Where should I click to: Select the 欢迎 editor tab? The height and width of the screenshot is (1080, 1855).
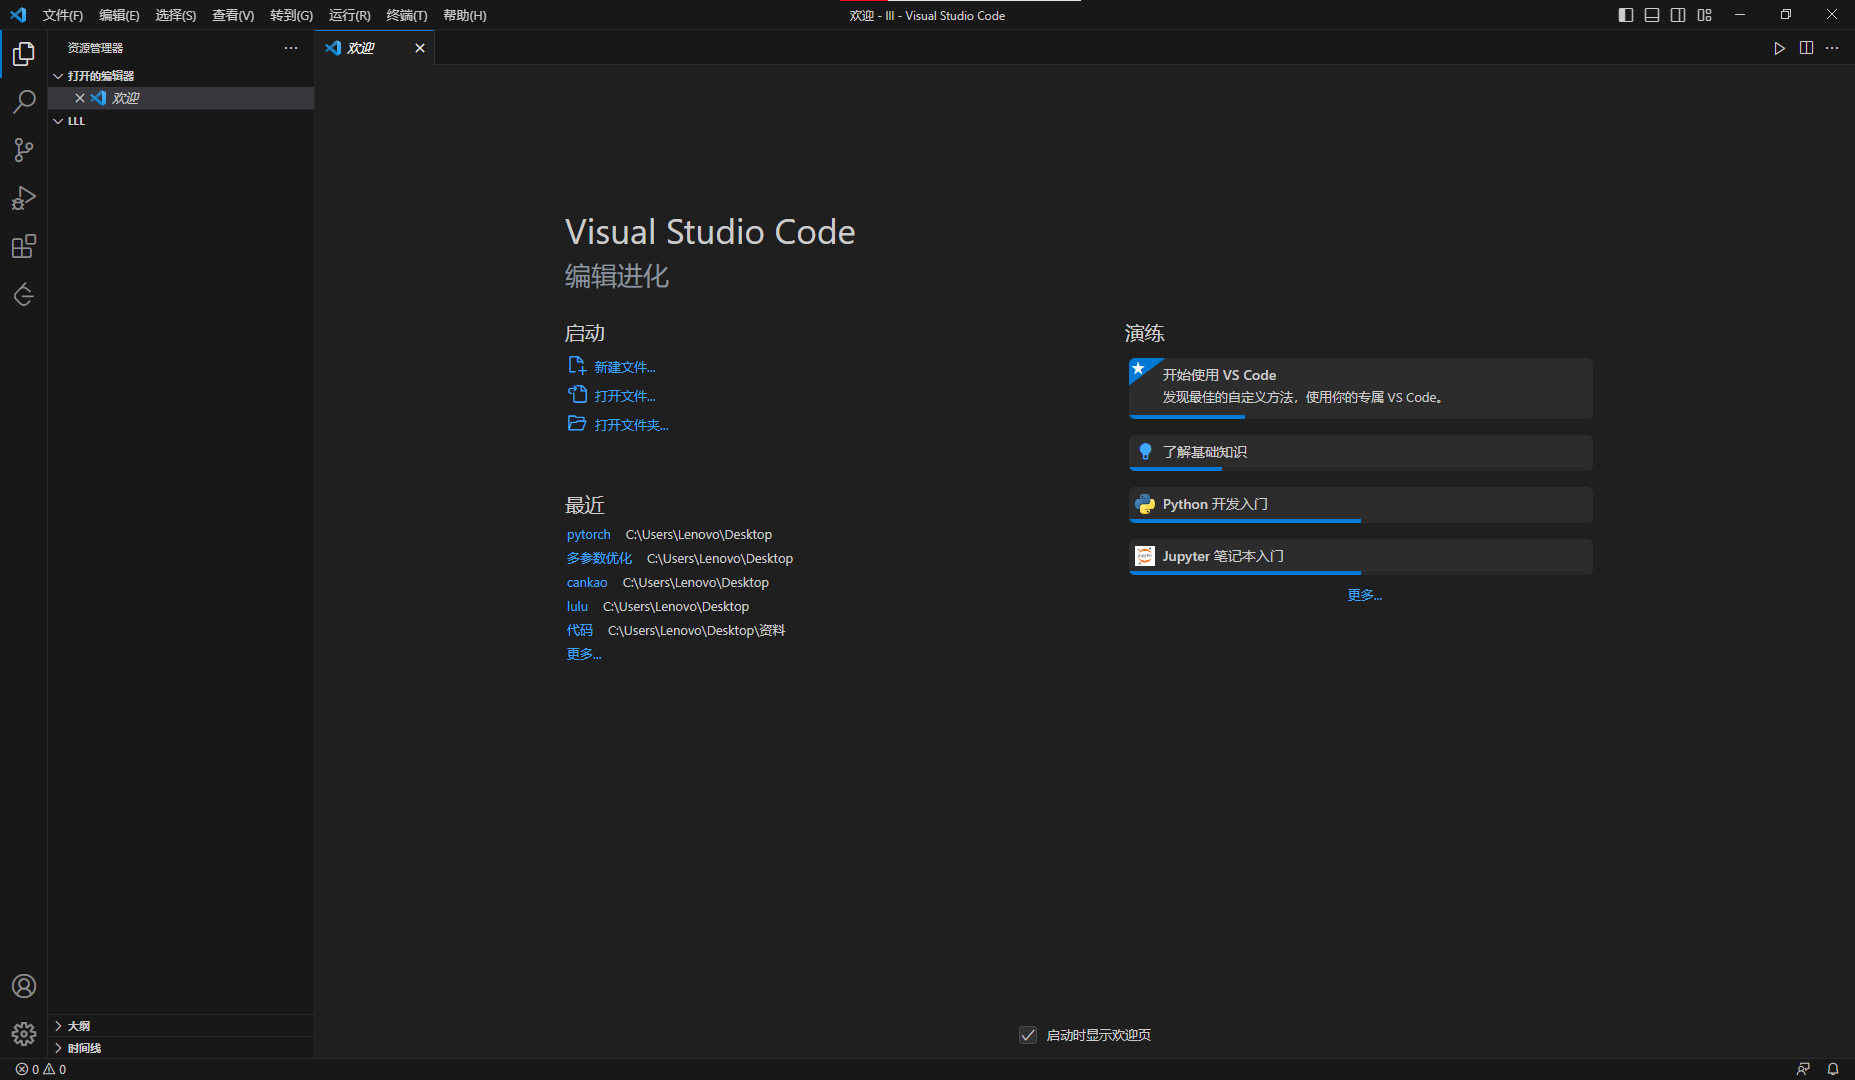[375, 48]
